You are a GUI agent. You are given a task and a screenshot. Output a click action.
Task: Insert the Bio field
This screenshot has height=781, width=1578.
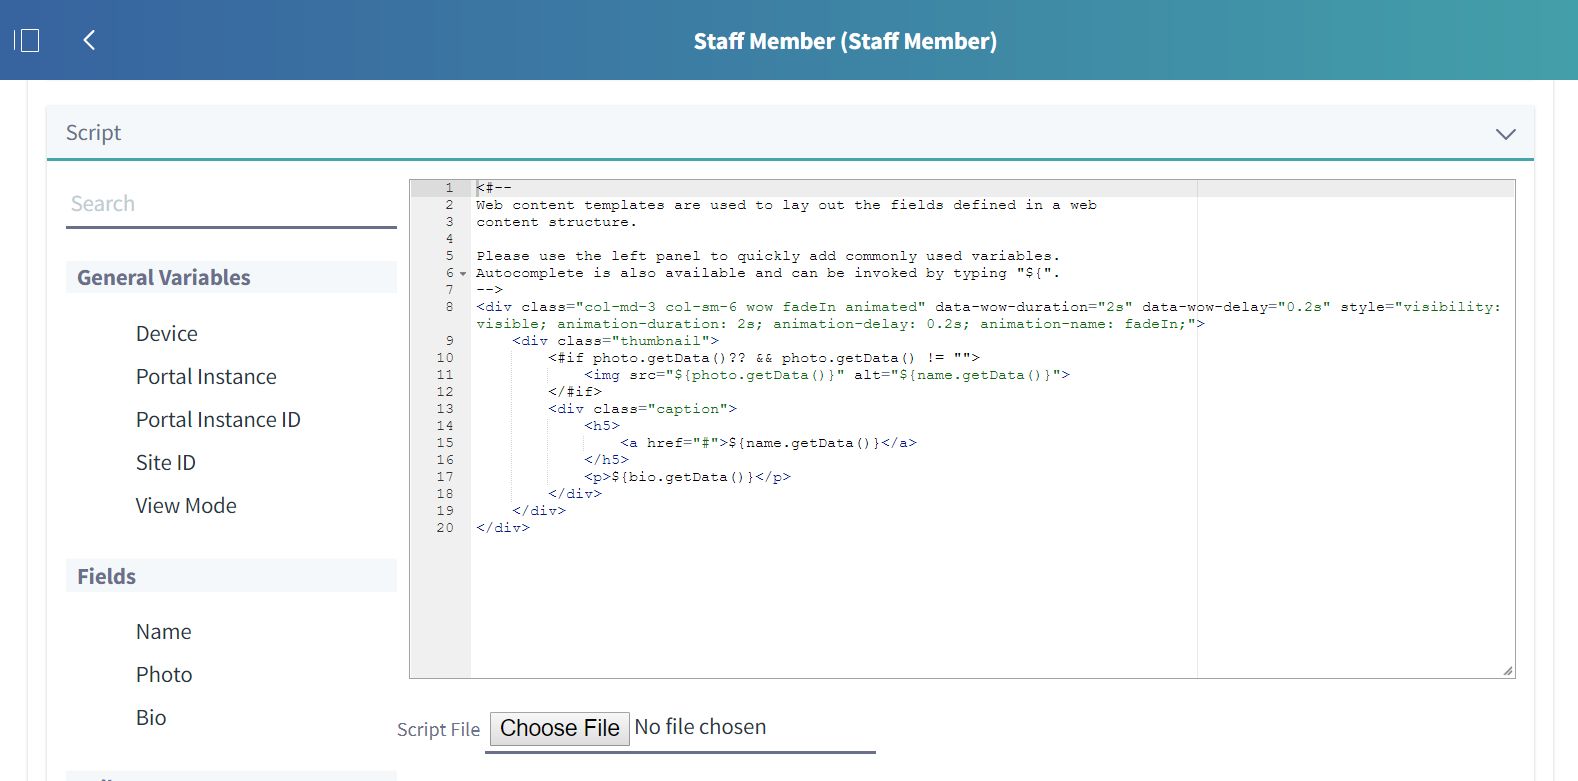point(151,718)
